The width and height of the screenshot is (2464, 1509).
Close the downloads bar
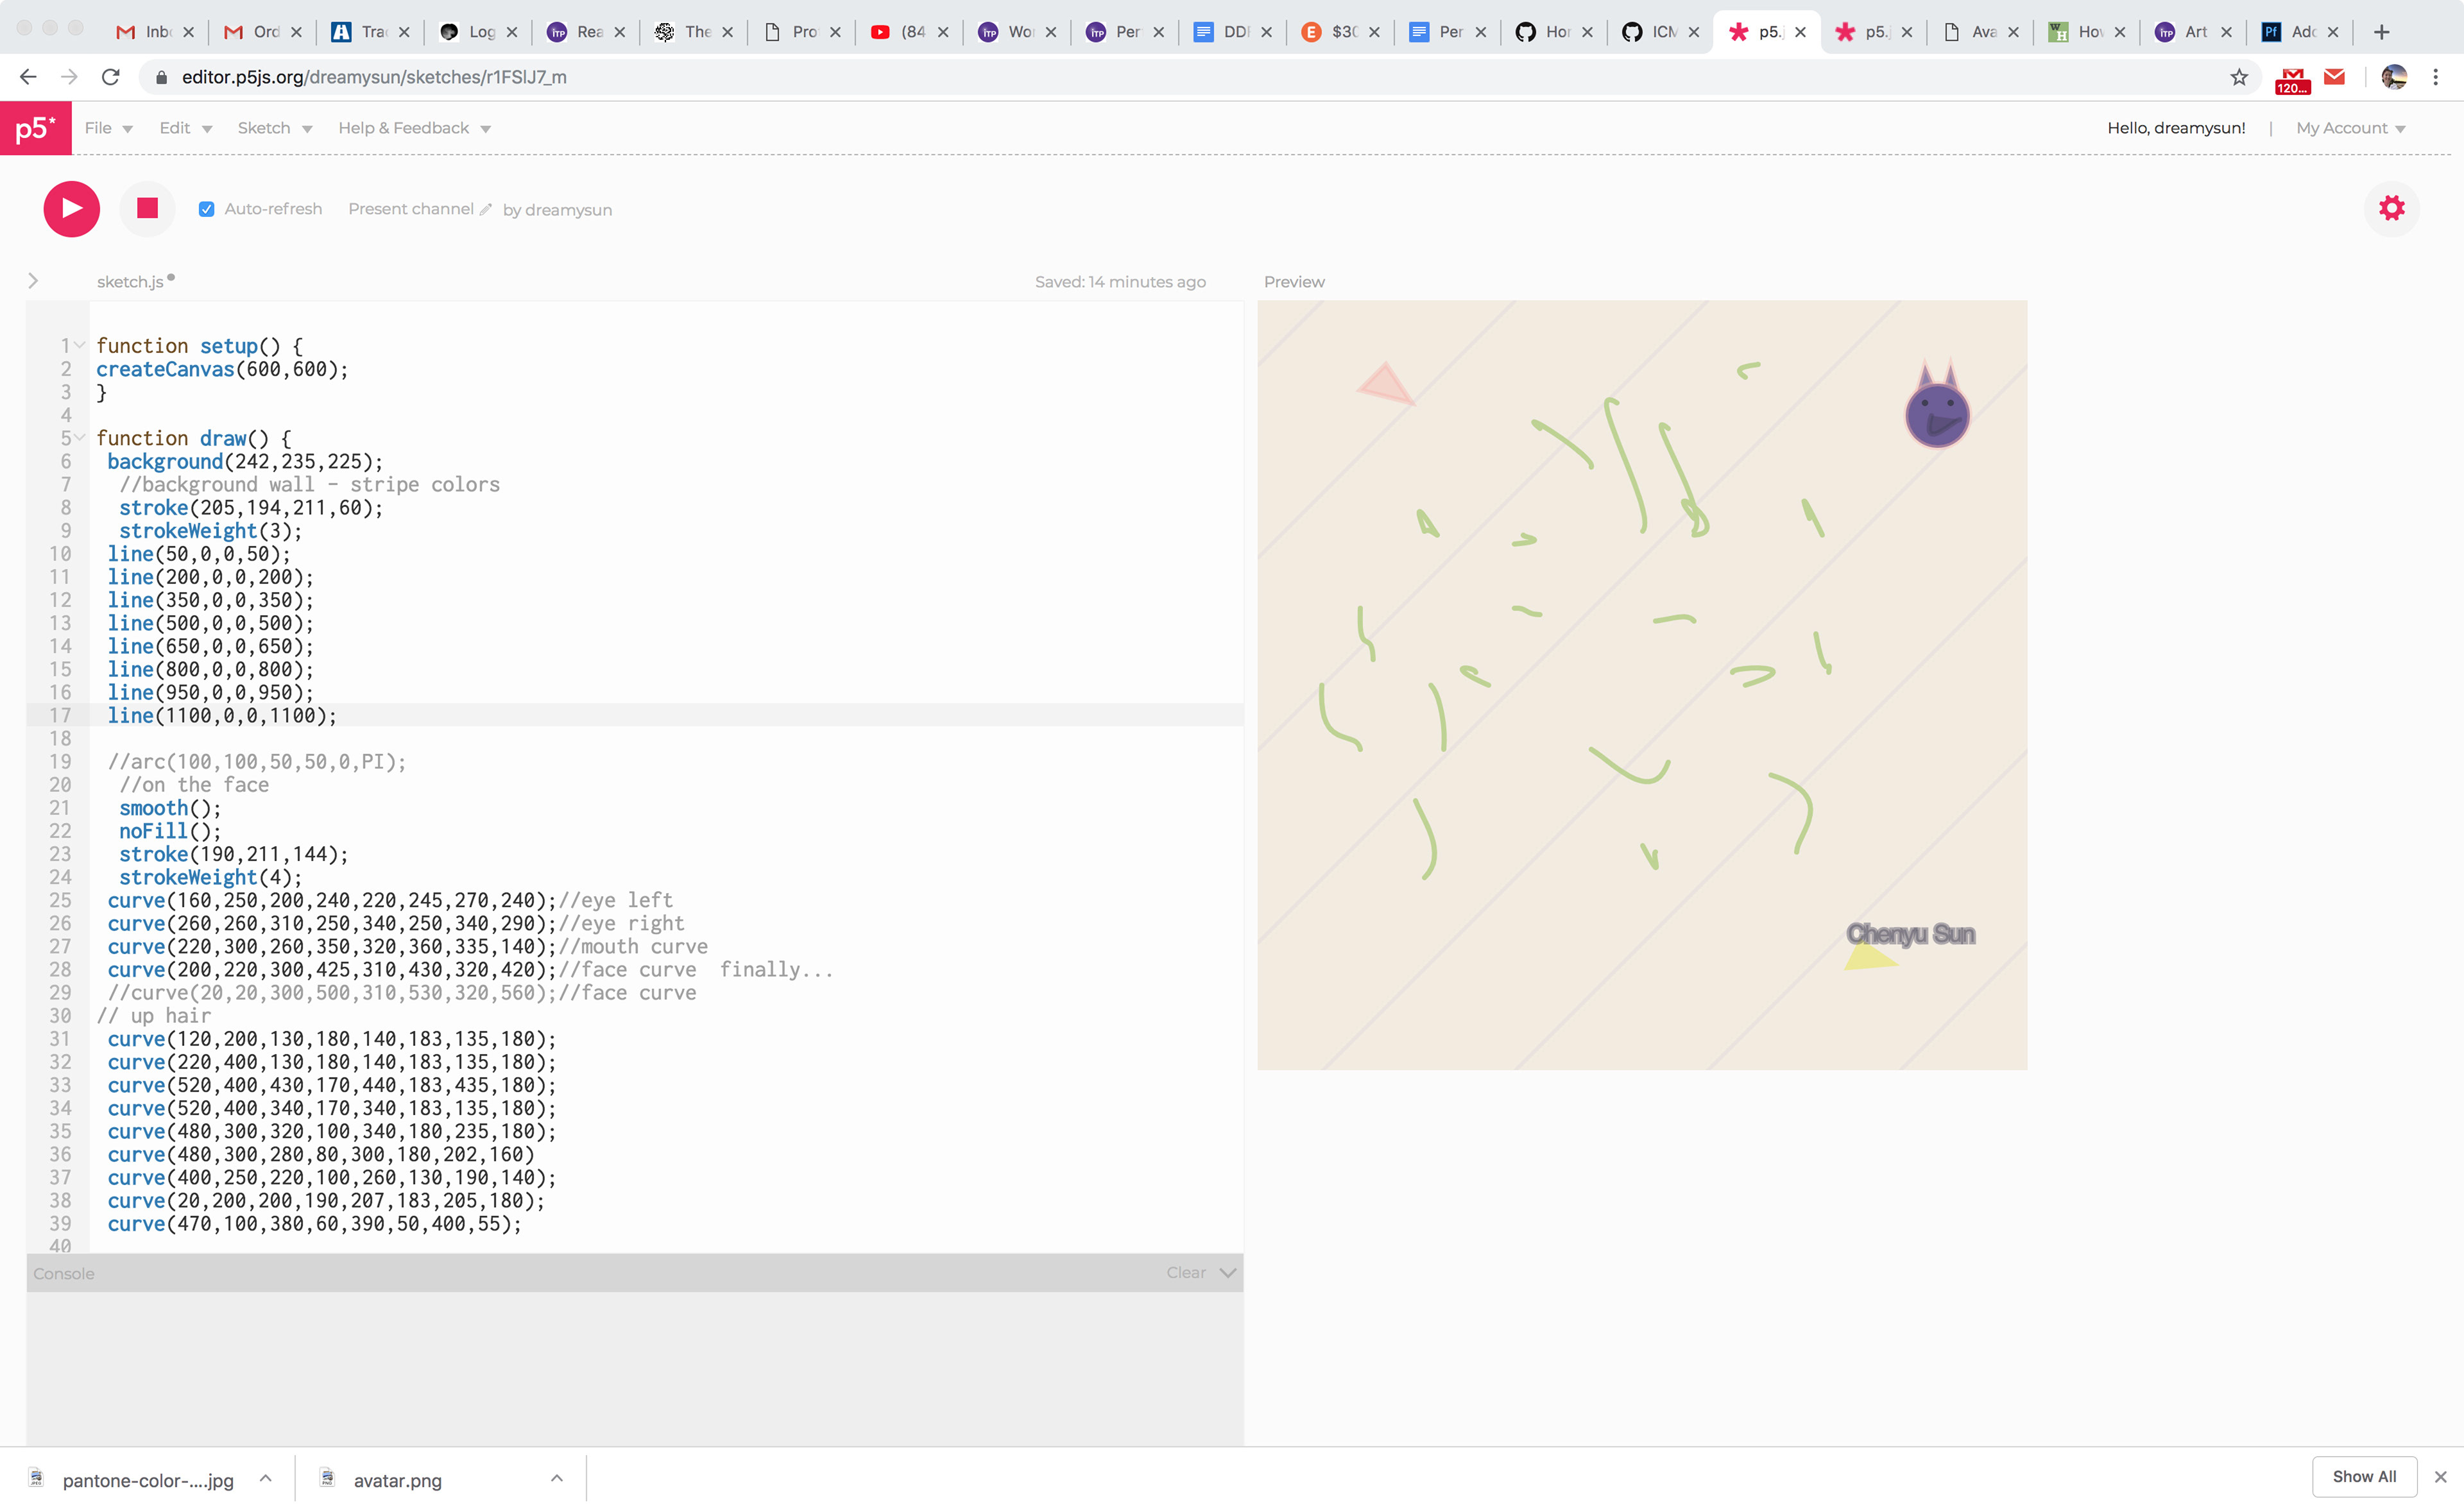[x=2440, y=1476]
